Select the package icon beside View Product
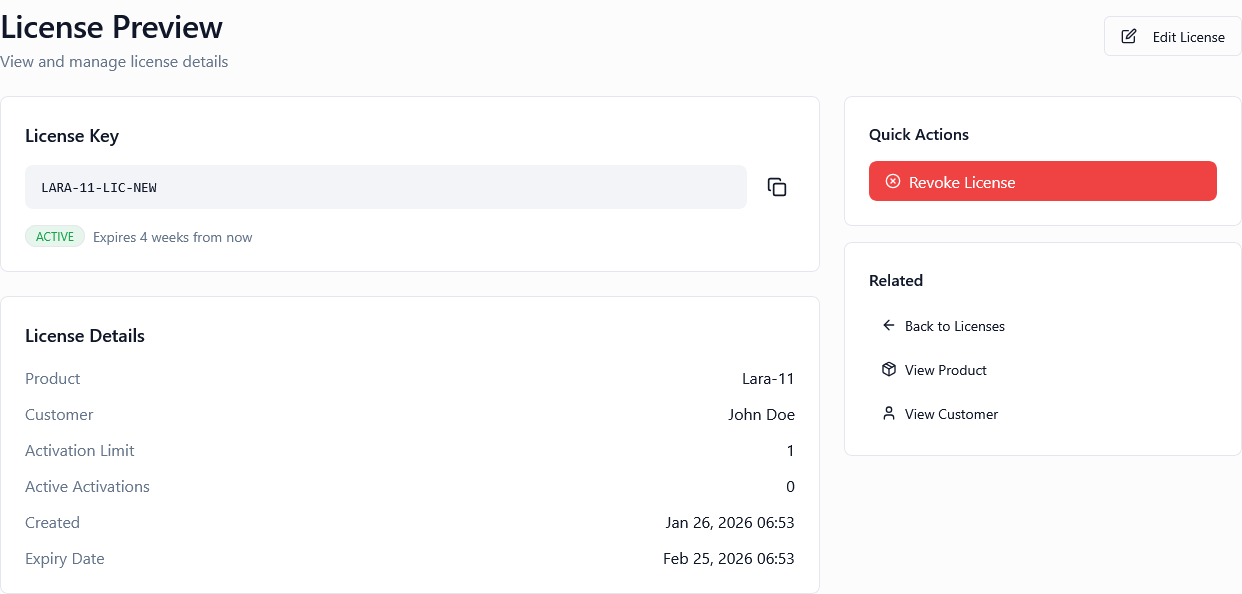 [888, 369]
